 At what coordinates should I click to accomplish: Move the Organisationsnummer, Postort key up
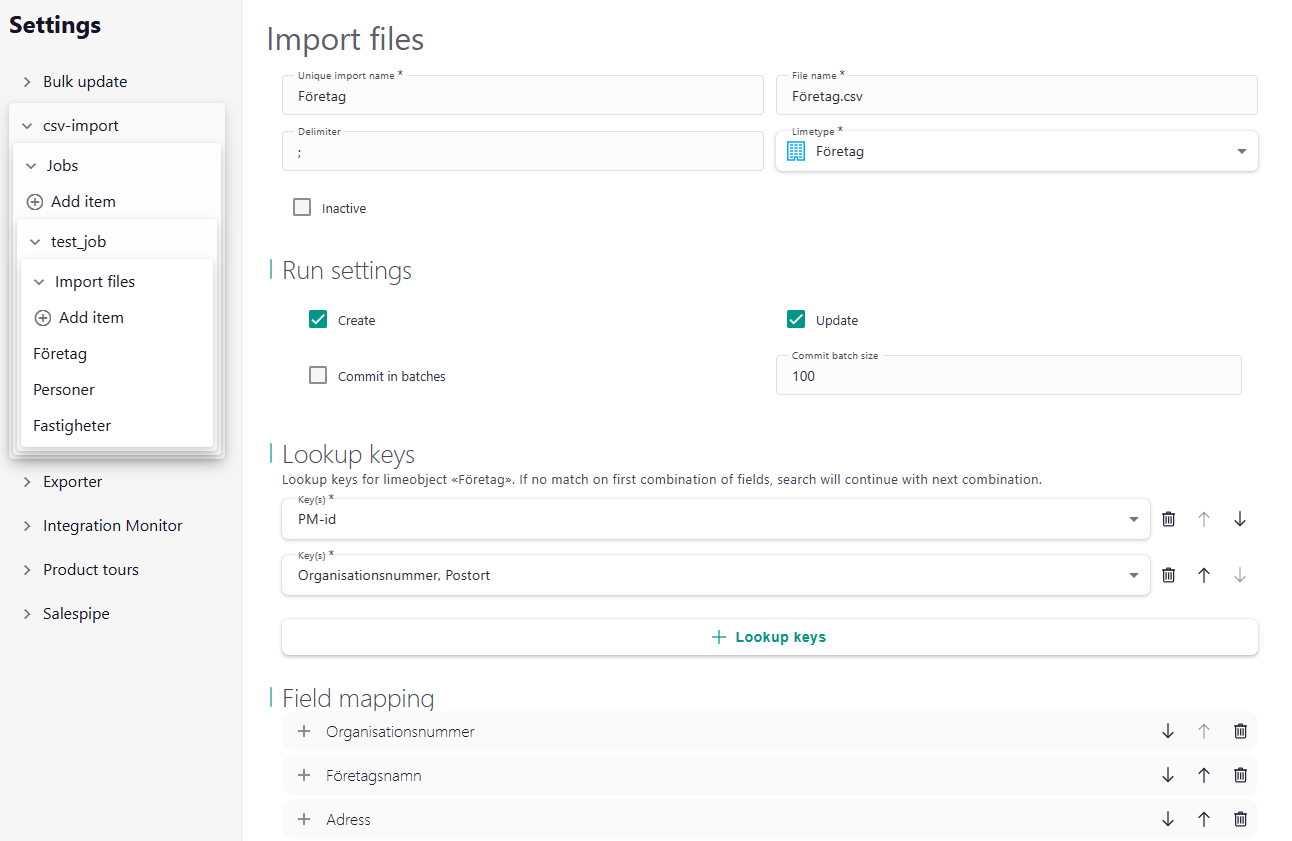(x=1204, y=575)
